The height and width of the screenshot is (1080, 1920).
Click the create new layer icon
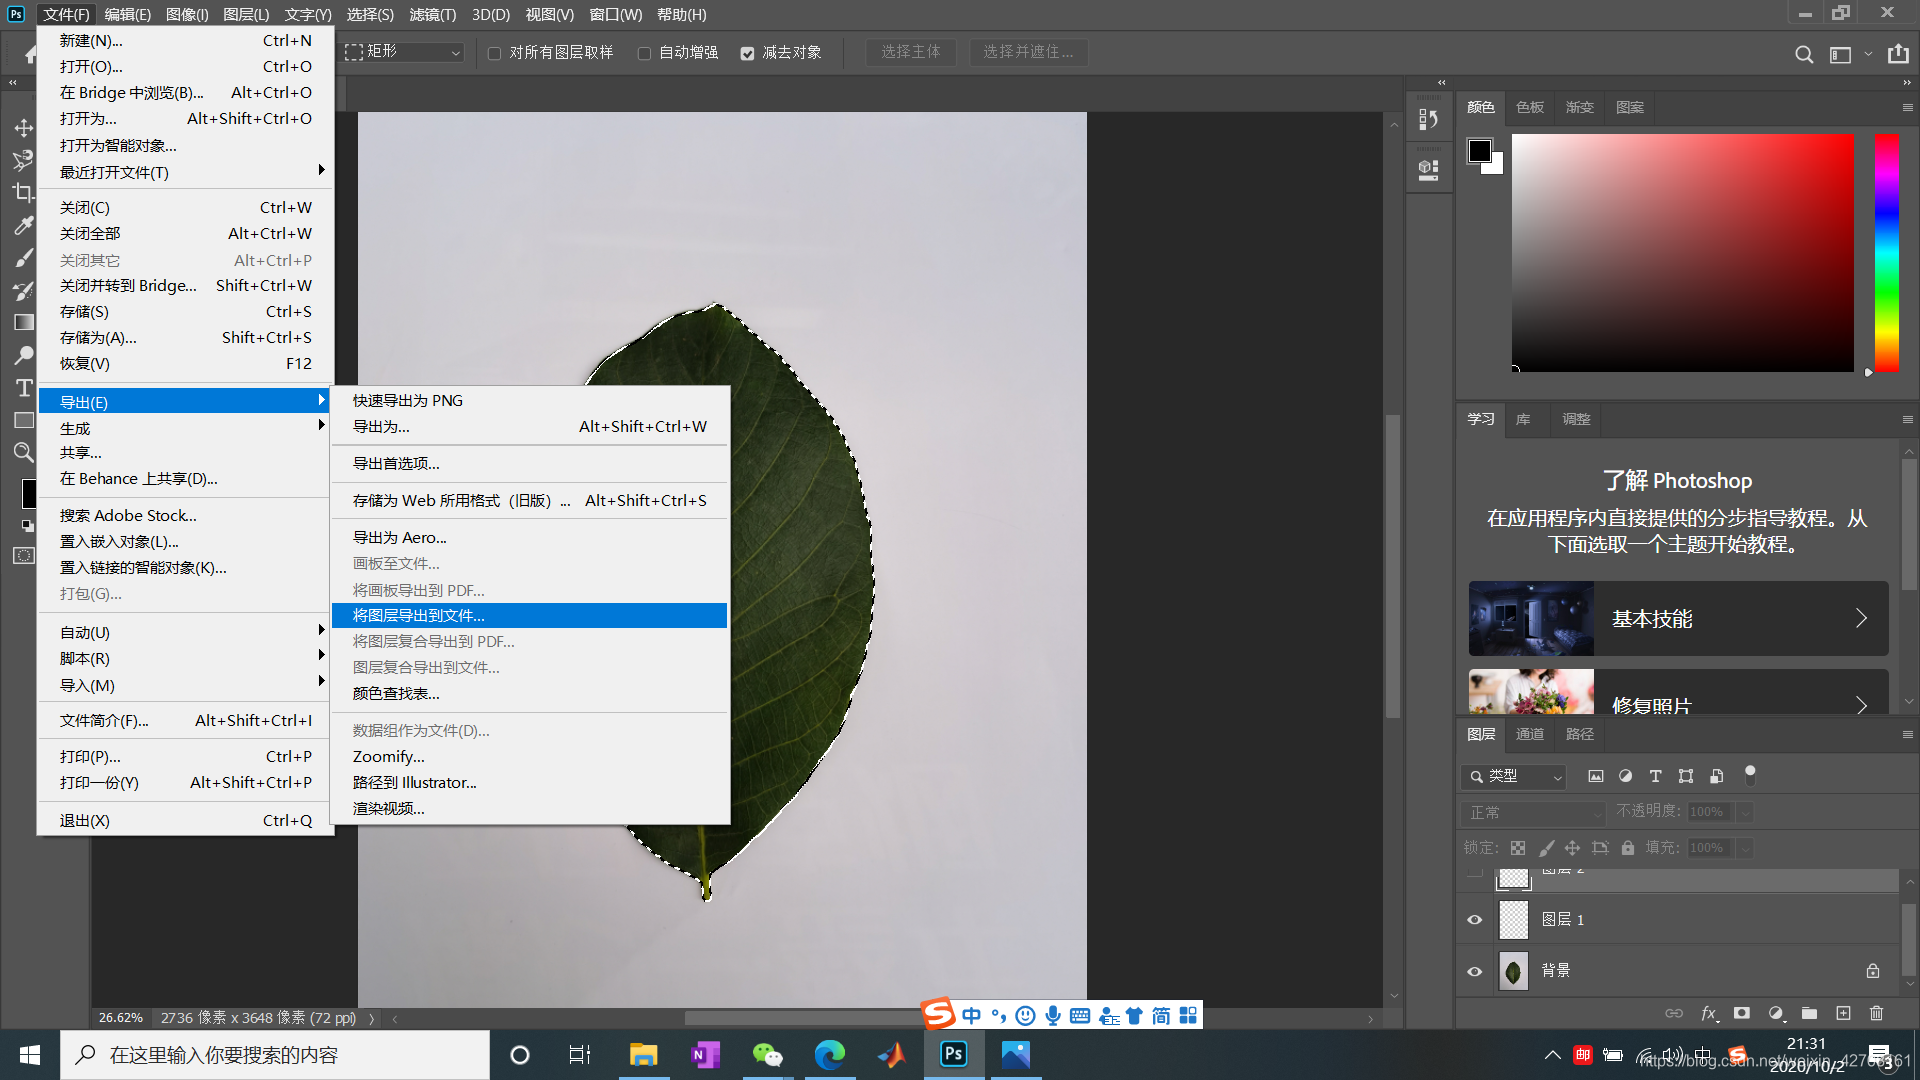pos(1843,1013)
